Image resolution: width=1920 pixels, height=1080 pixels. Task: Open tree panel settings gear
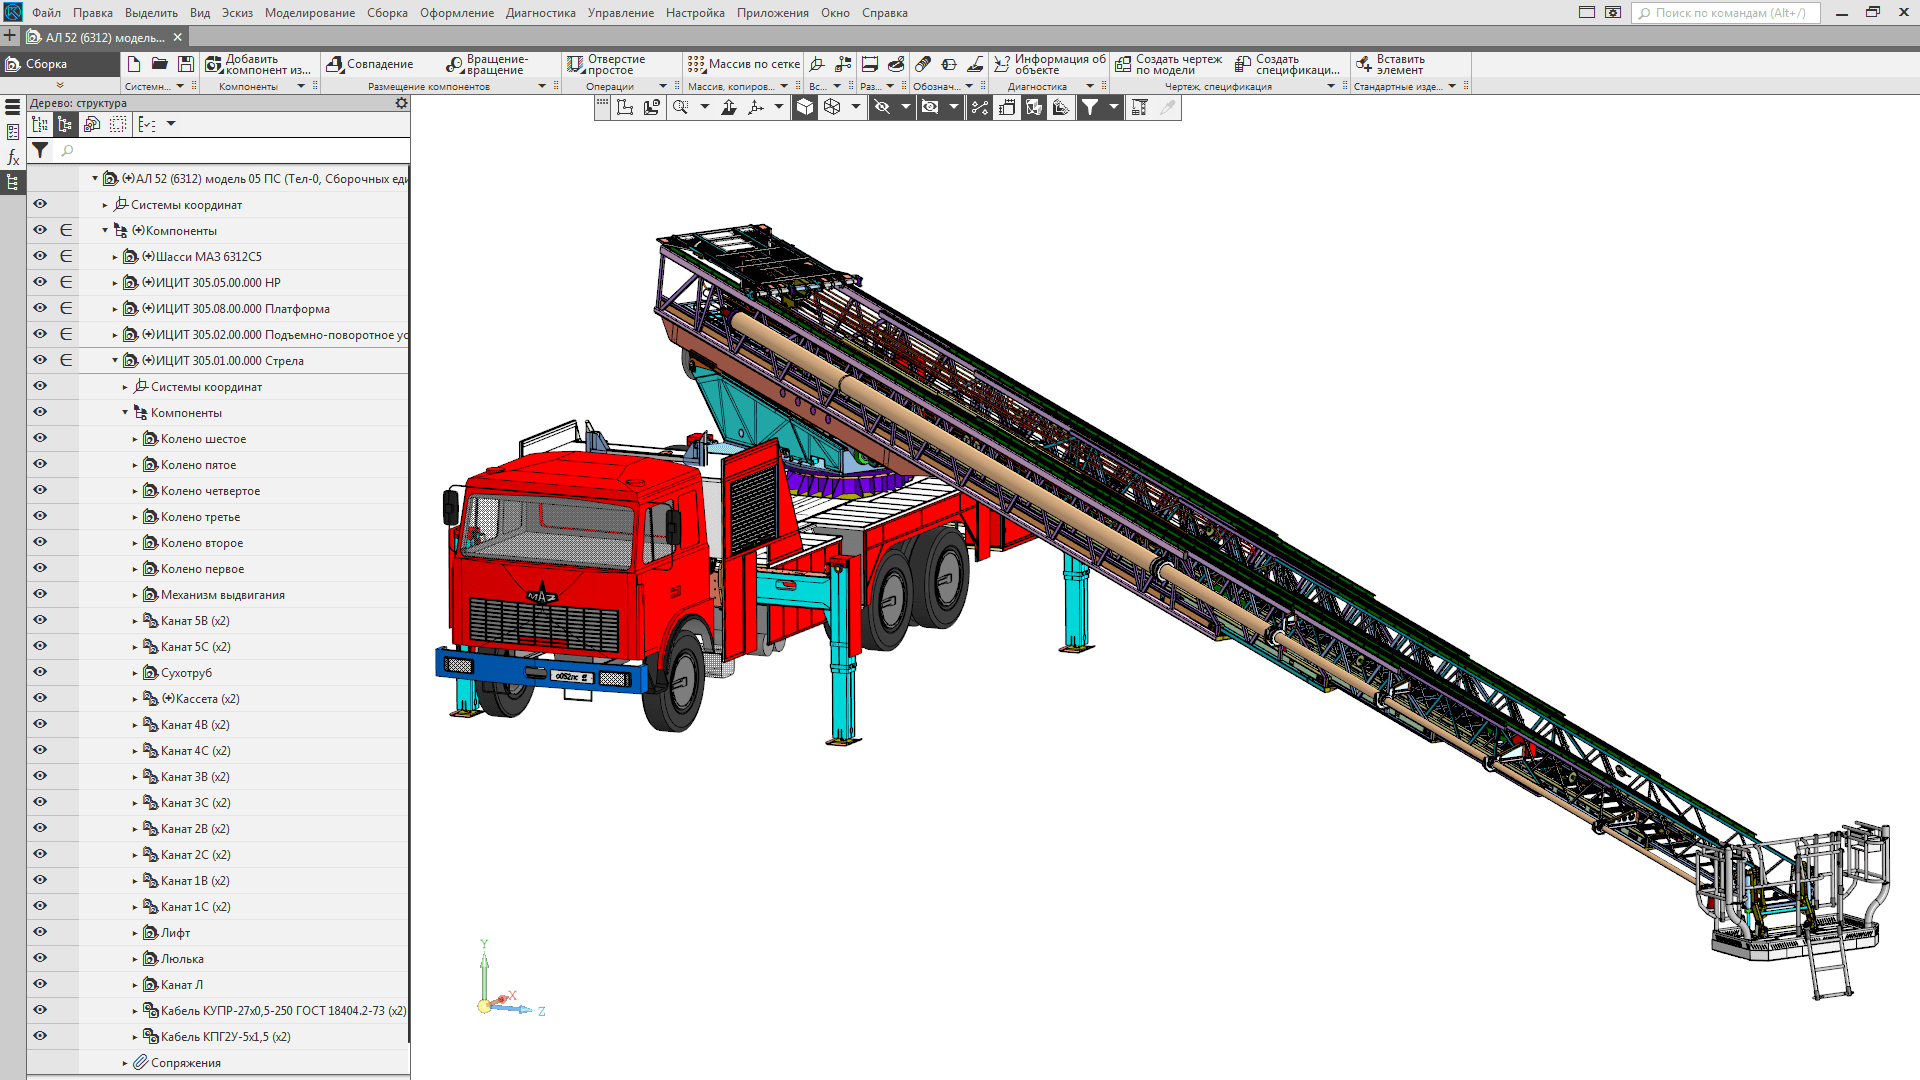pos(401,103)
